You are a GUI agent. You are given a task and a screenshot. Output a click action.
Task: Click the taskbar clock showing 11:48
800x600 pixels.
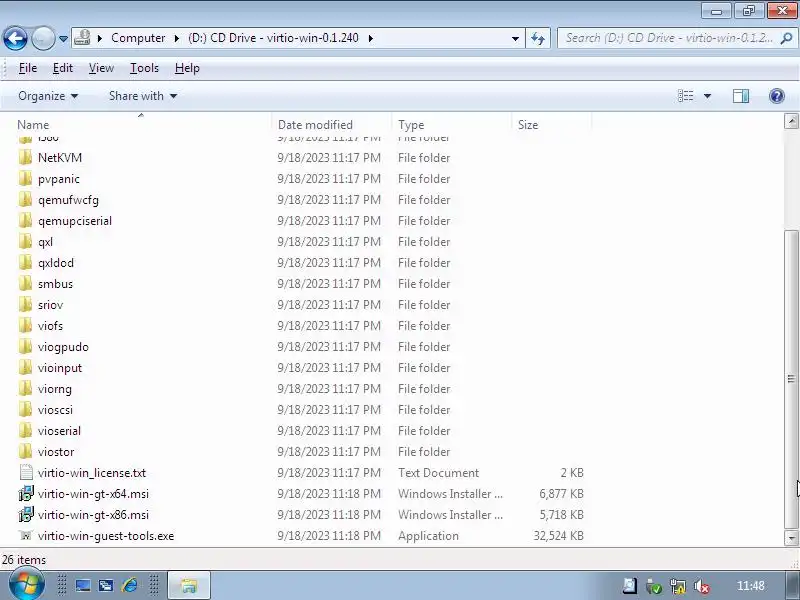[x=751, y=586]
